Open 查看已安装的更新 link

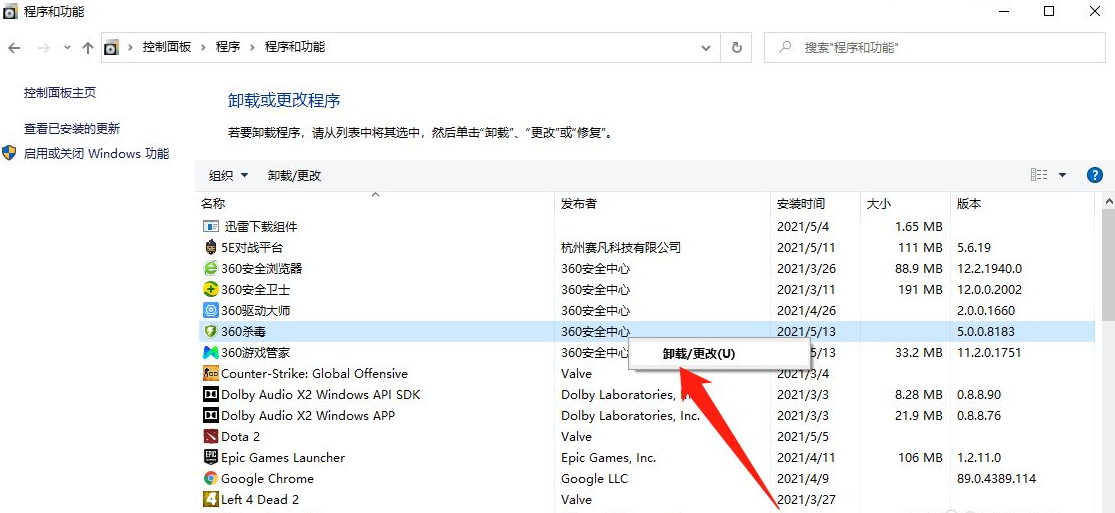72,129
